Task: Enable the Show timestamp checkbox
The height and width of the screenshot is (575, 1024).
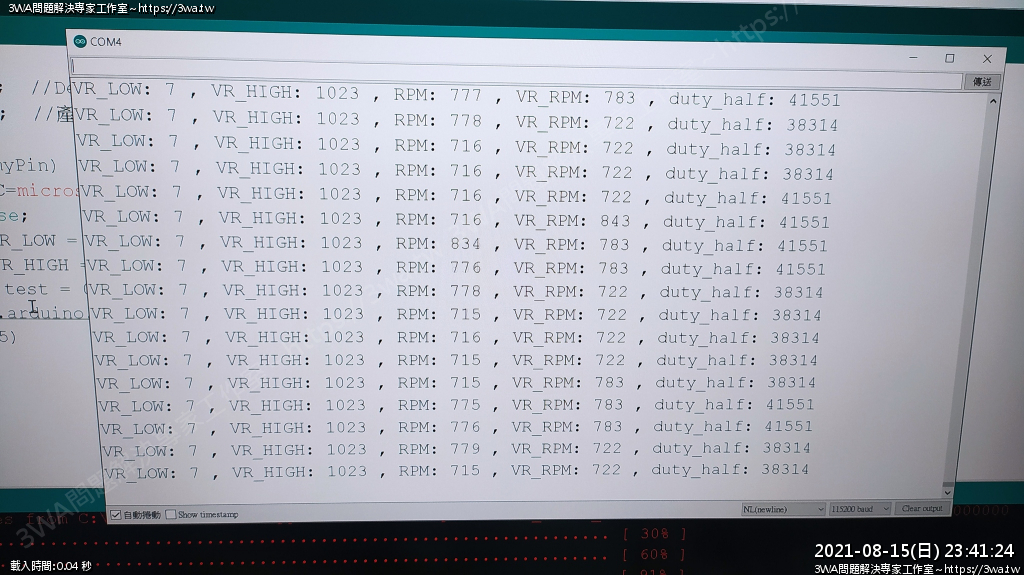Action: point(171,515)
